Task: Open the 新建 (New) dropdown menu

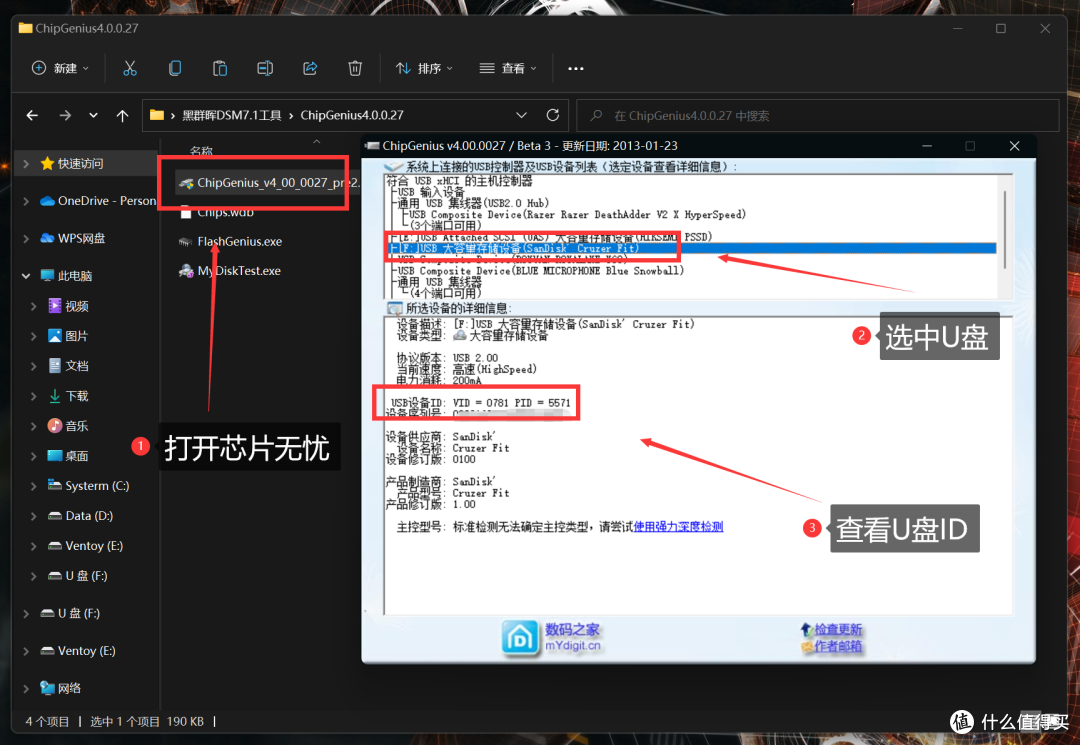Action: [x=60, y=68]
